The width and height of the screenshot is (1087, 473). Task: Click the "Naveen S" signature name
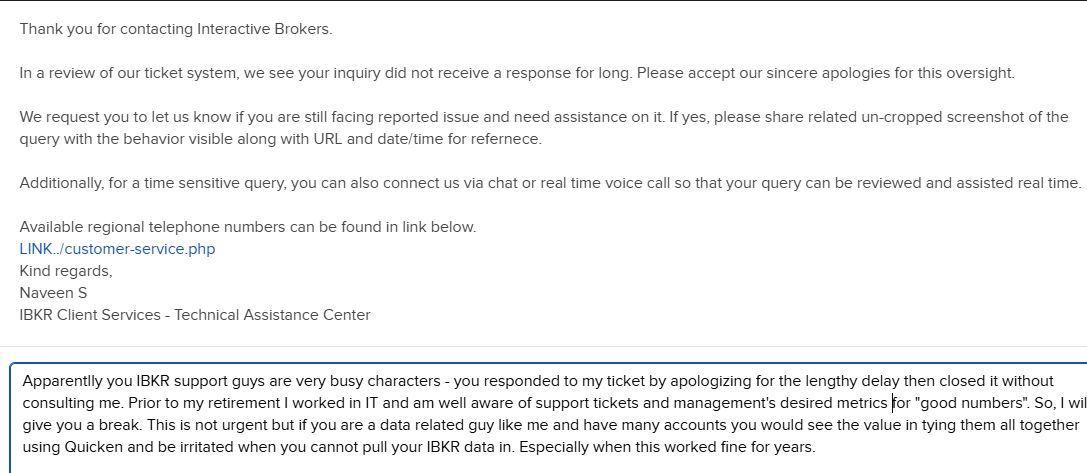[x=52, y=293]
